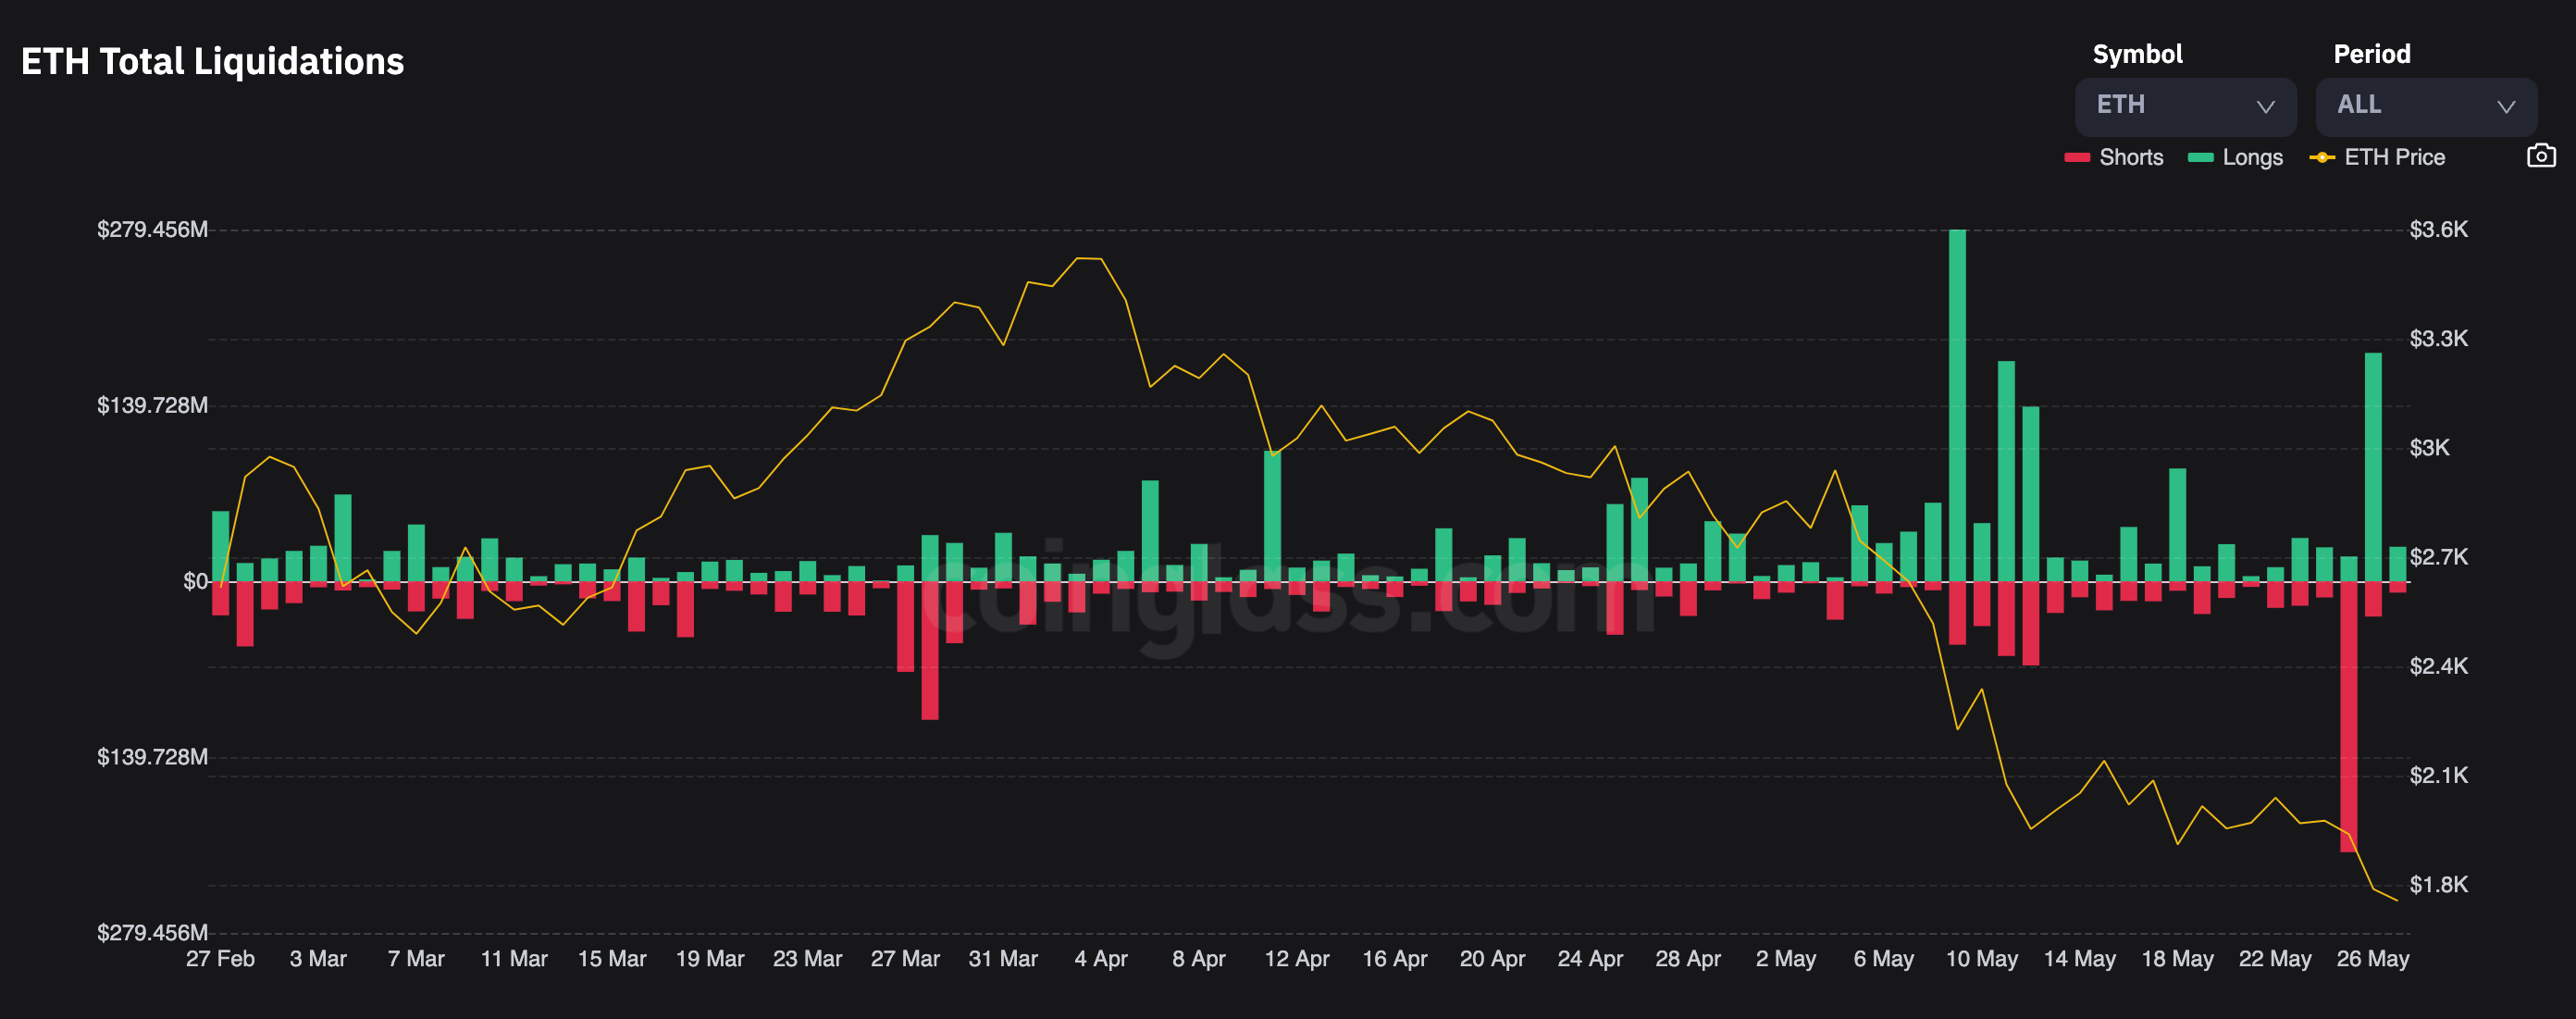
Task: Click the $3.6K price axis label
Action: (2438, 229)
